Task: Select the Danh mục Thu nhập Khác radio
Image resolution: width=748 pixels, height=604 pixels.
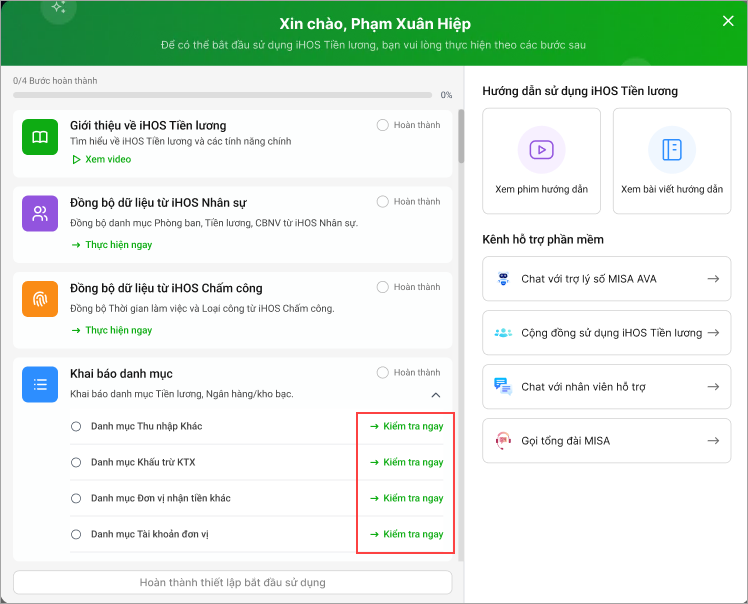Action: (76, 426)
